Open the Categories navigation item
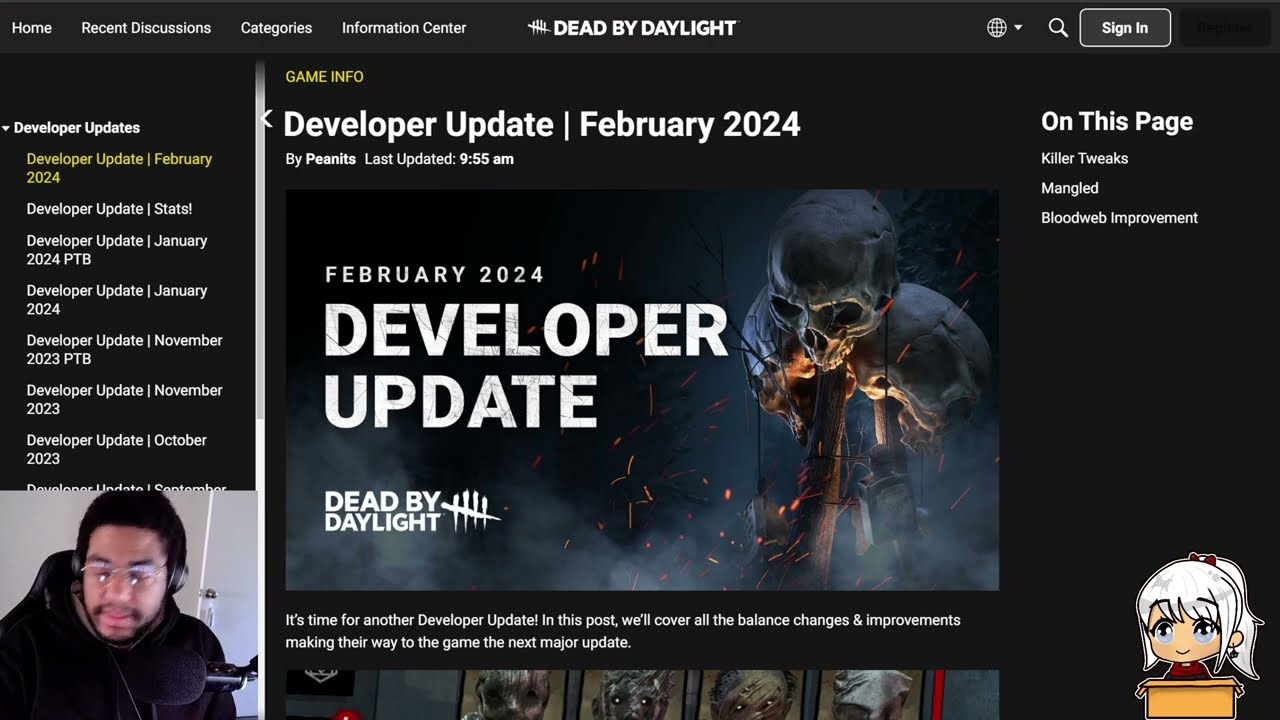The height and width of the screenshot is (720, 1280). [x=276, y=28]
